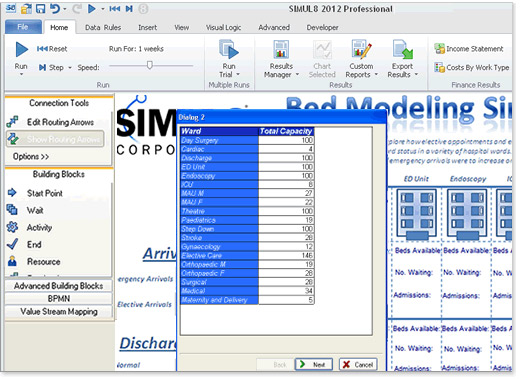
Task: Switch to the Data Rules tab
Action: click(103, 28)
